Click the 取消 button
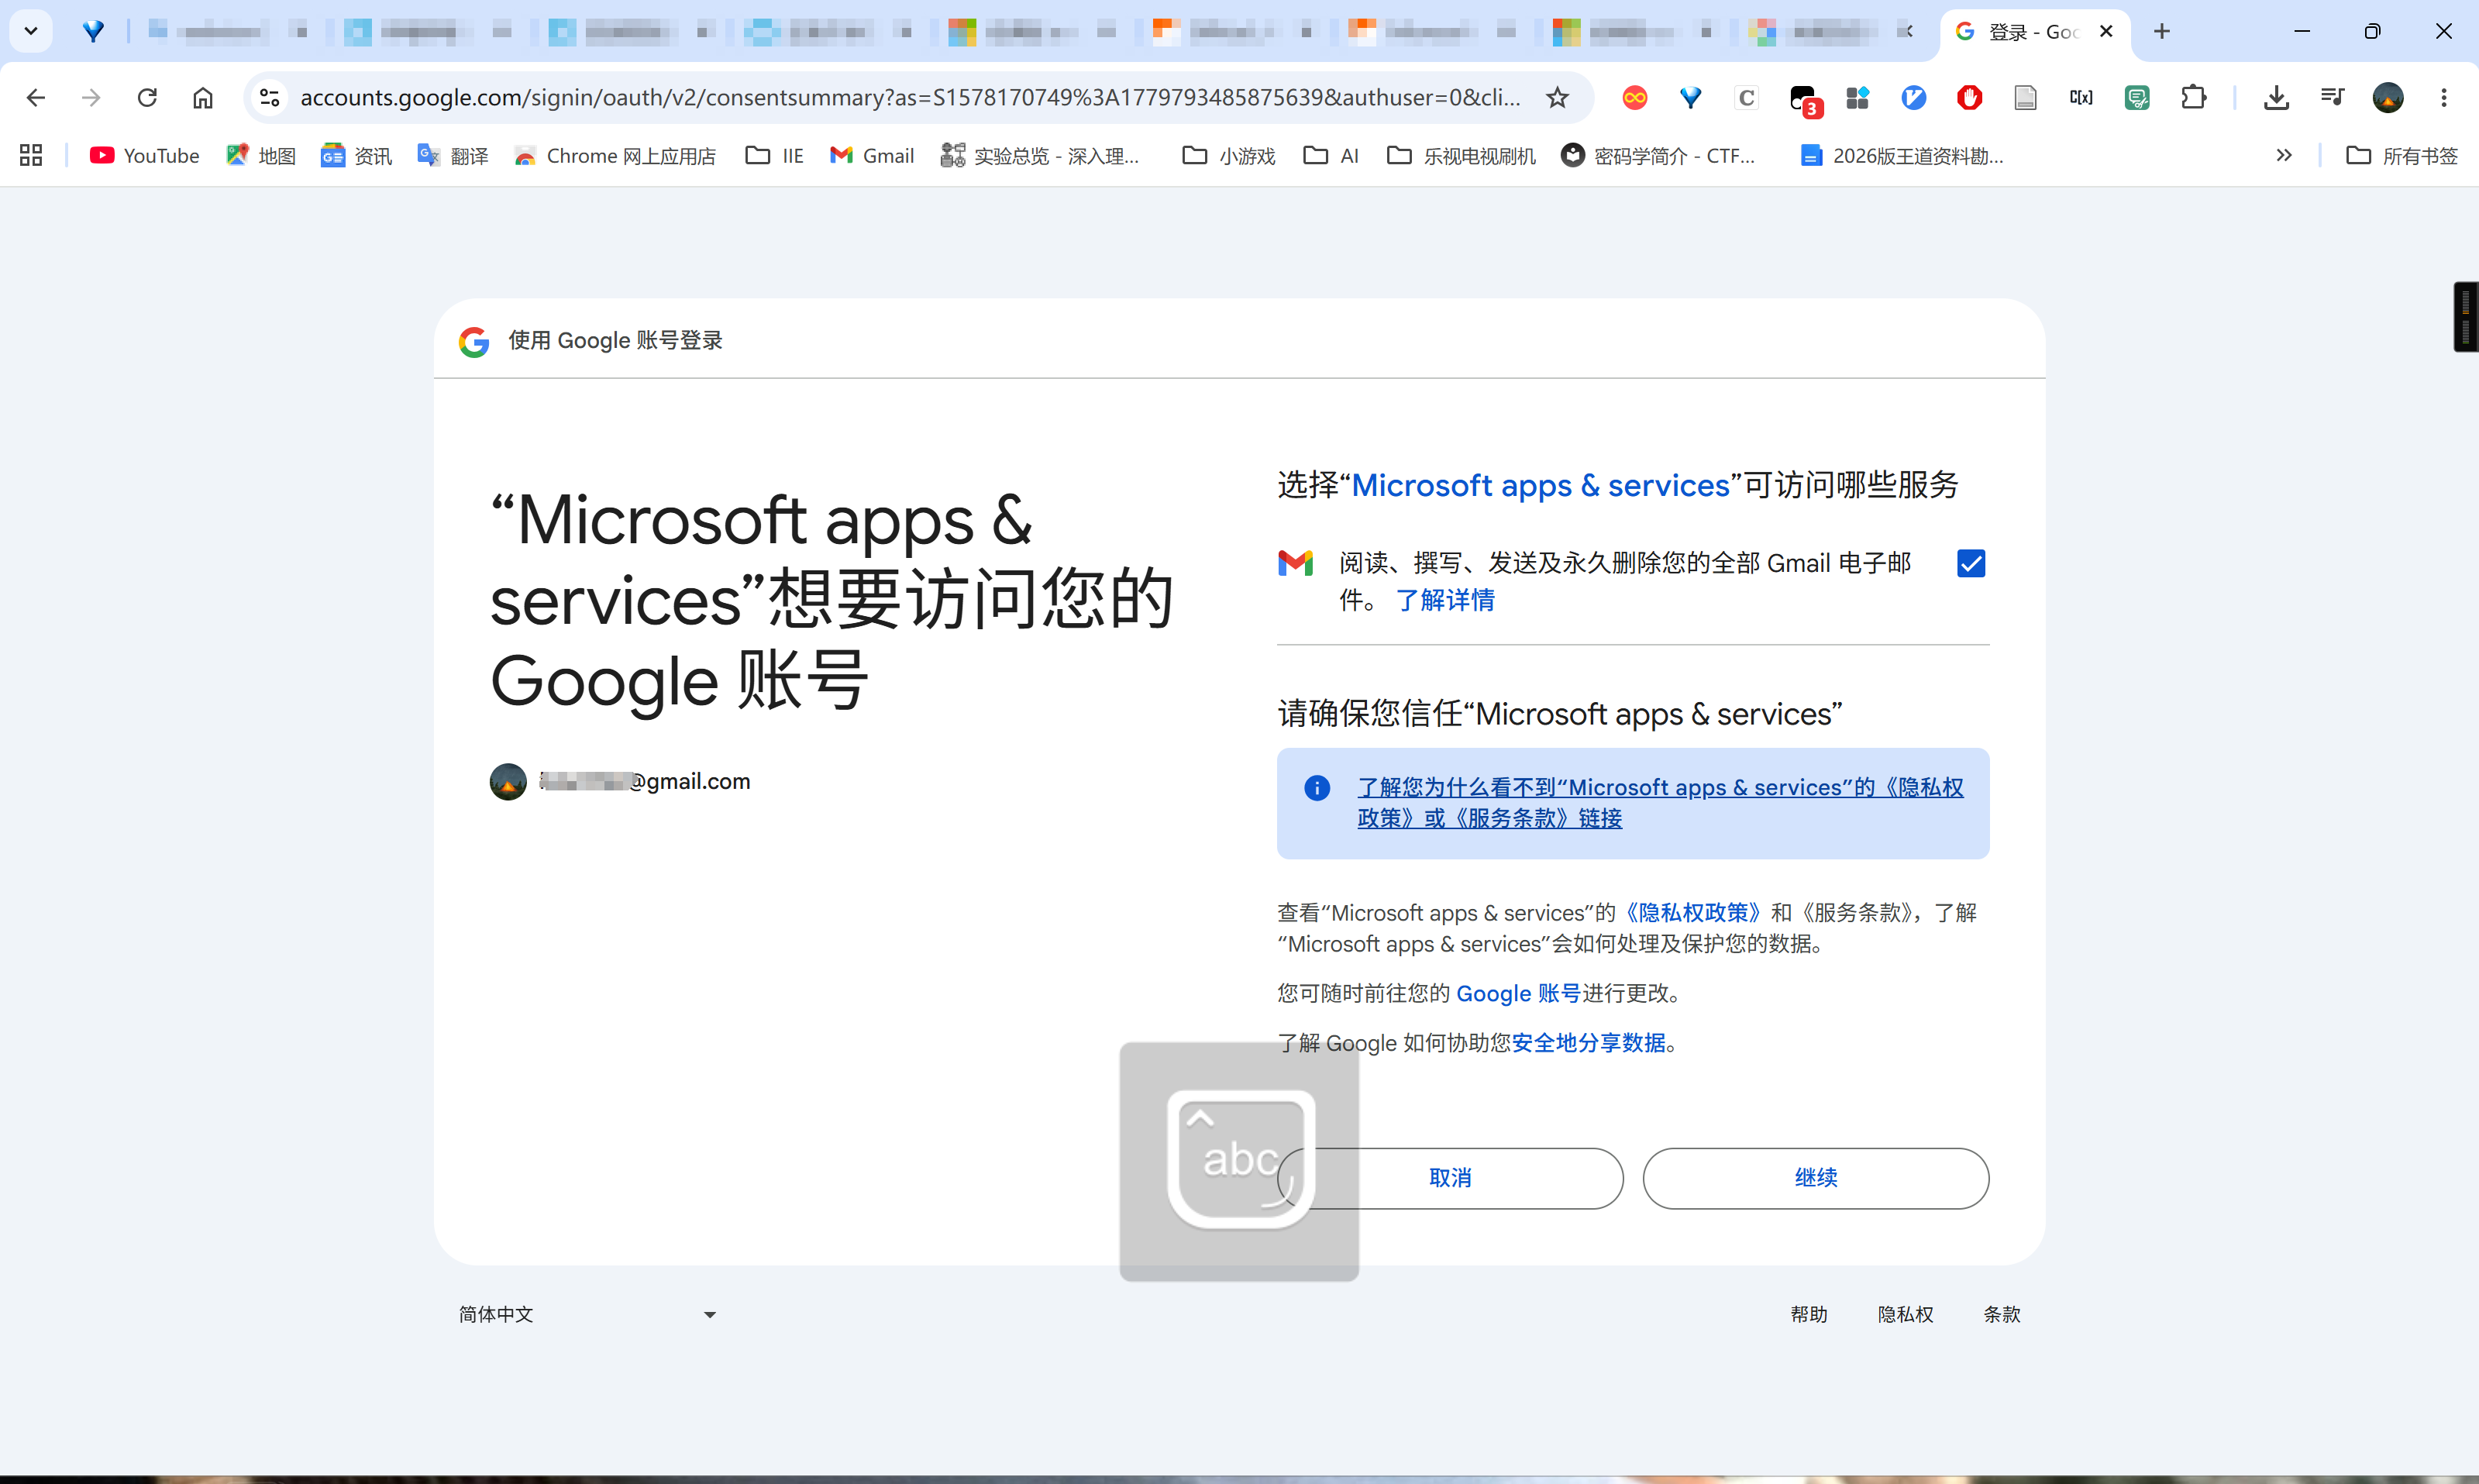 pos(1450,1178)
